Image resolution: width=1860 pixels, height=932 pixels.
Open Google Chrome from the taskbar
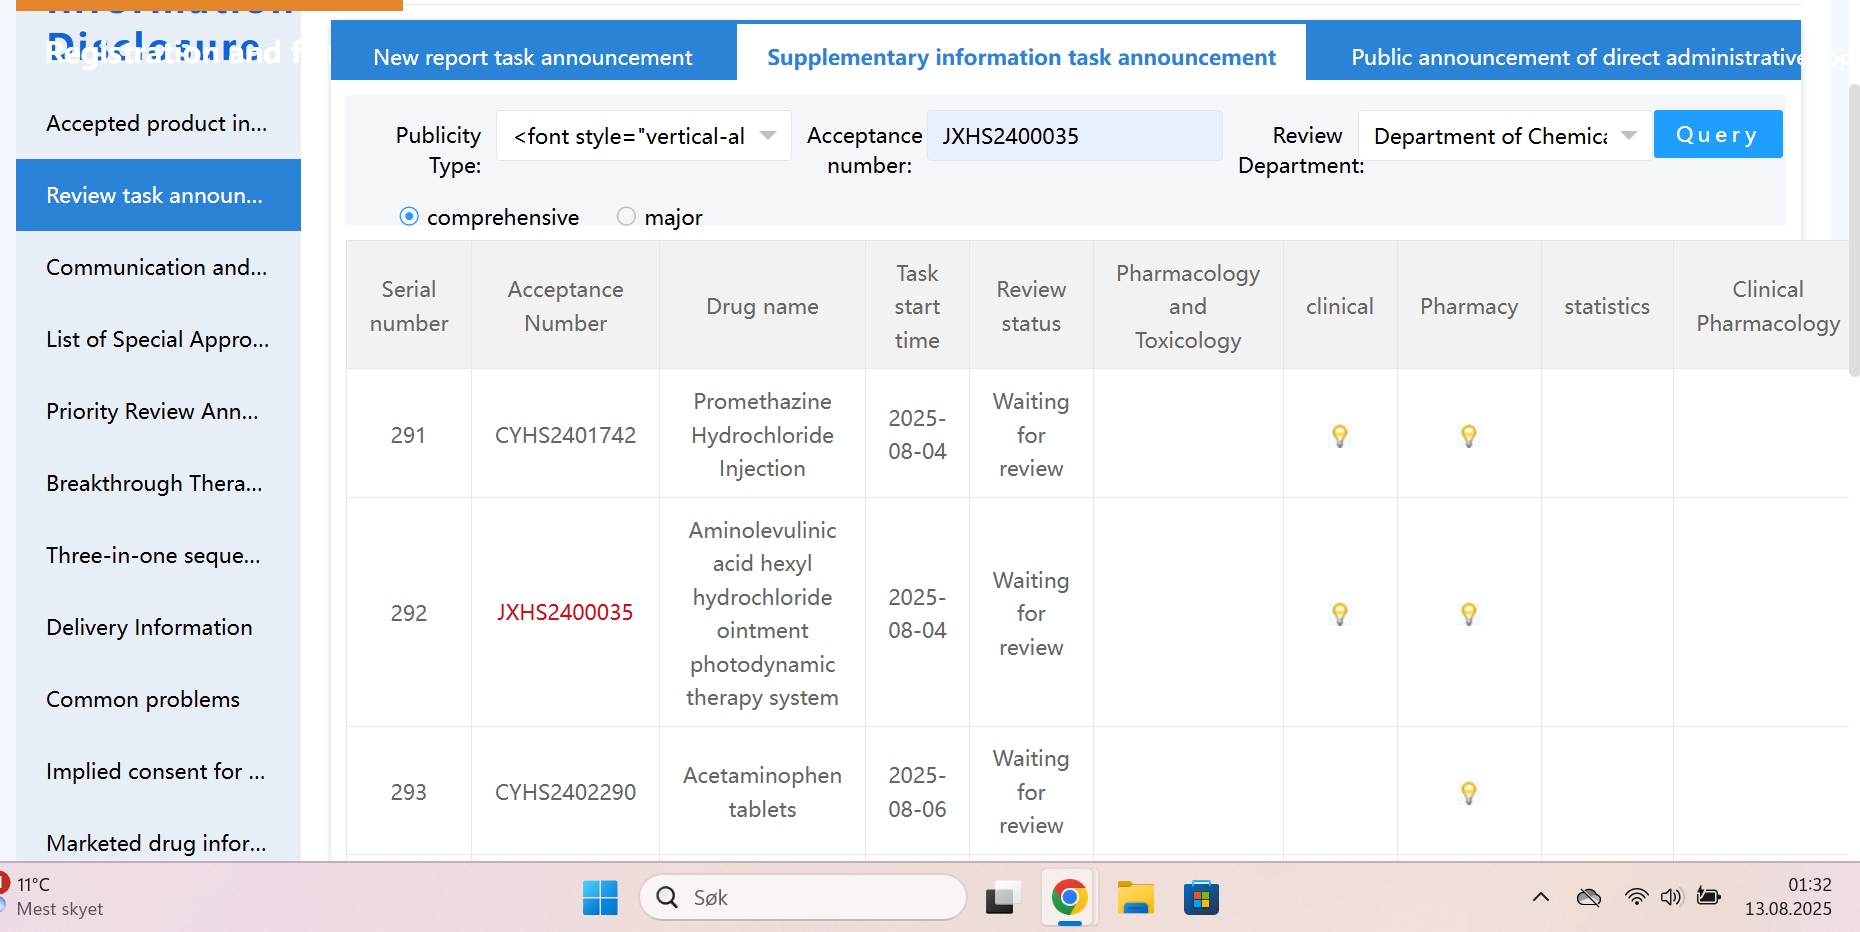tap(1069, 898)
